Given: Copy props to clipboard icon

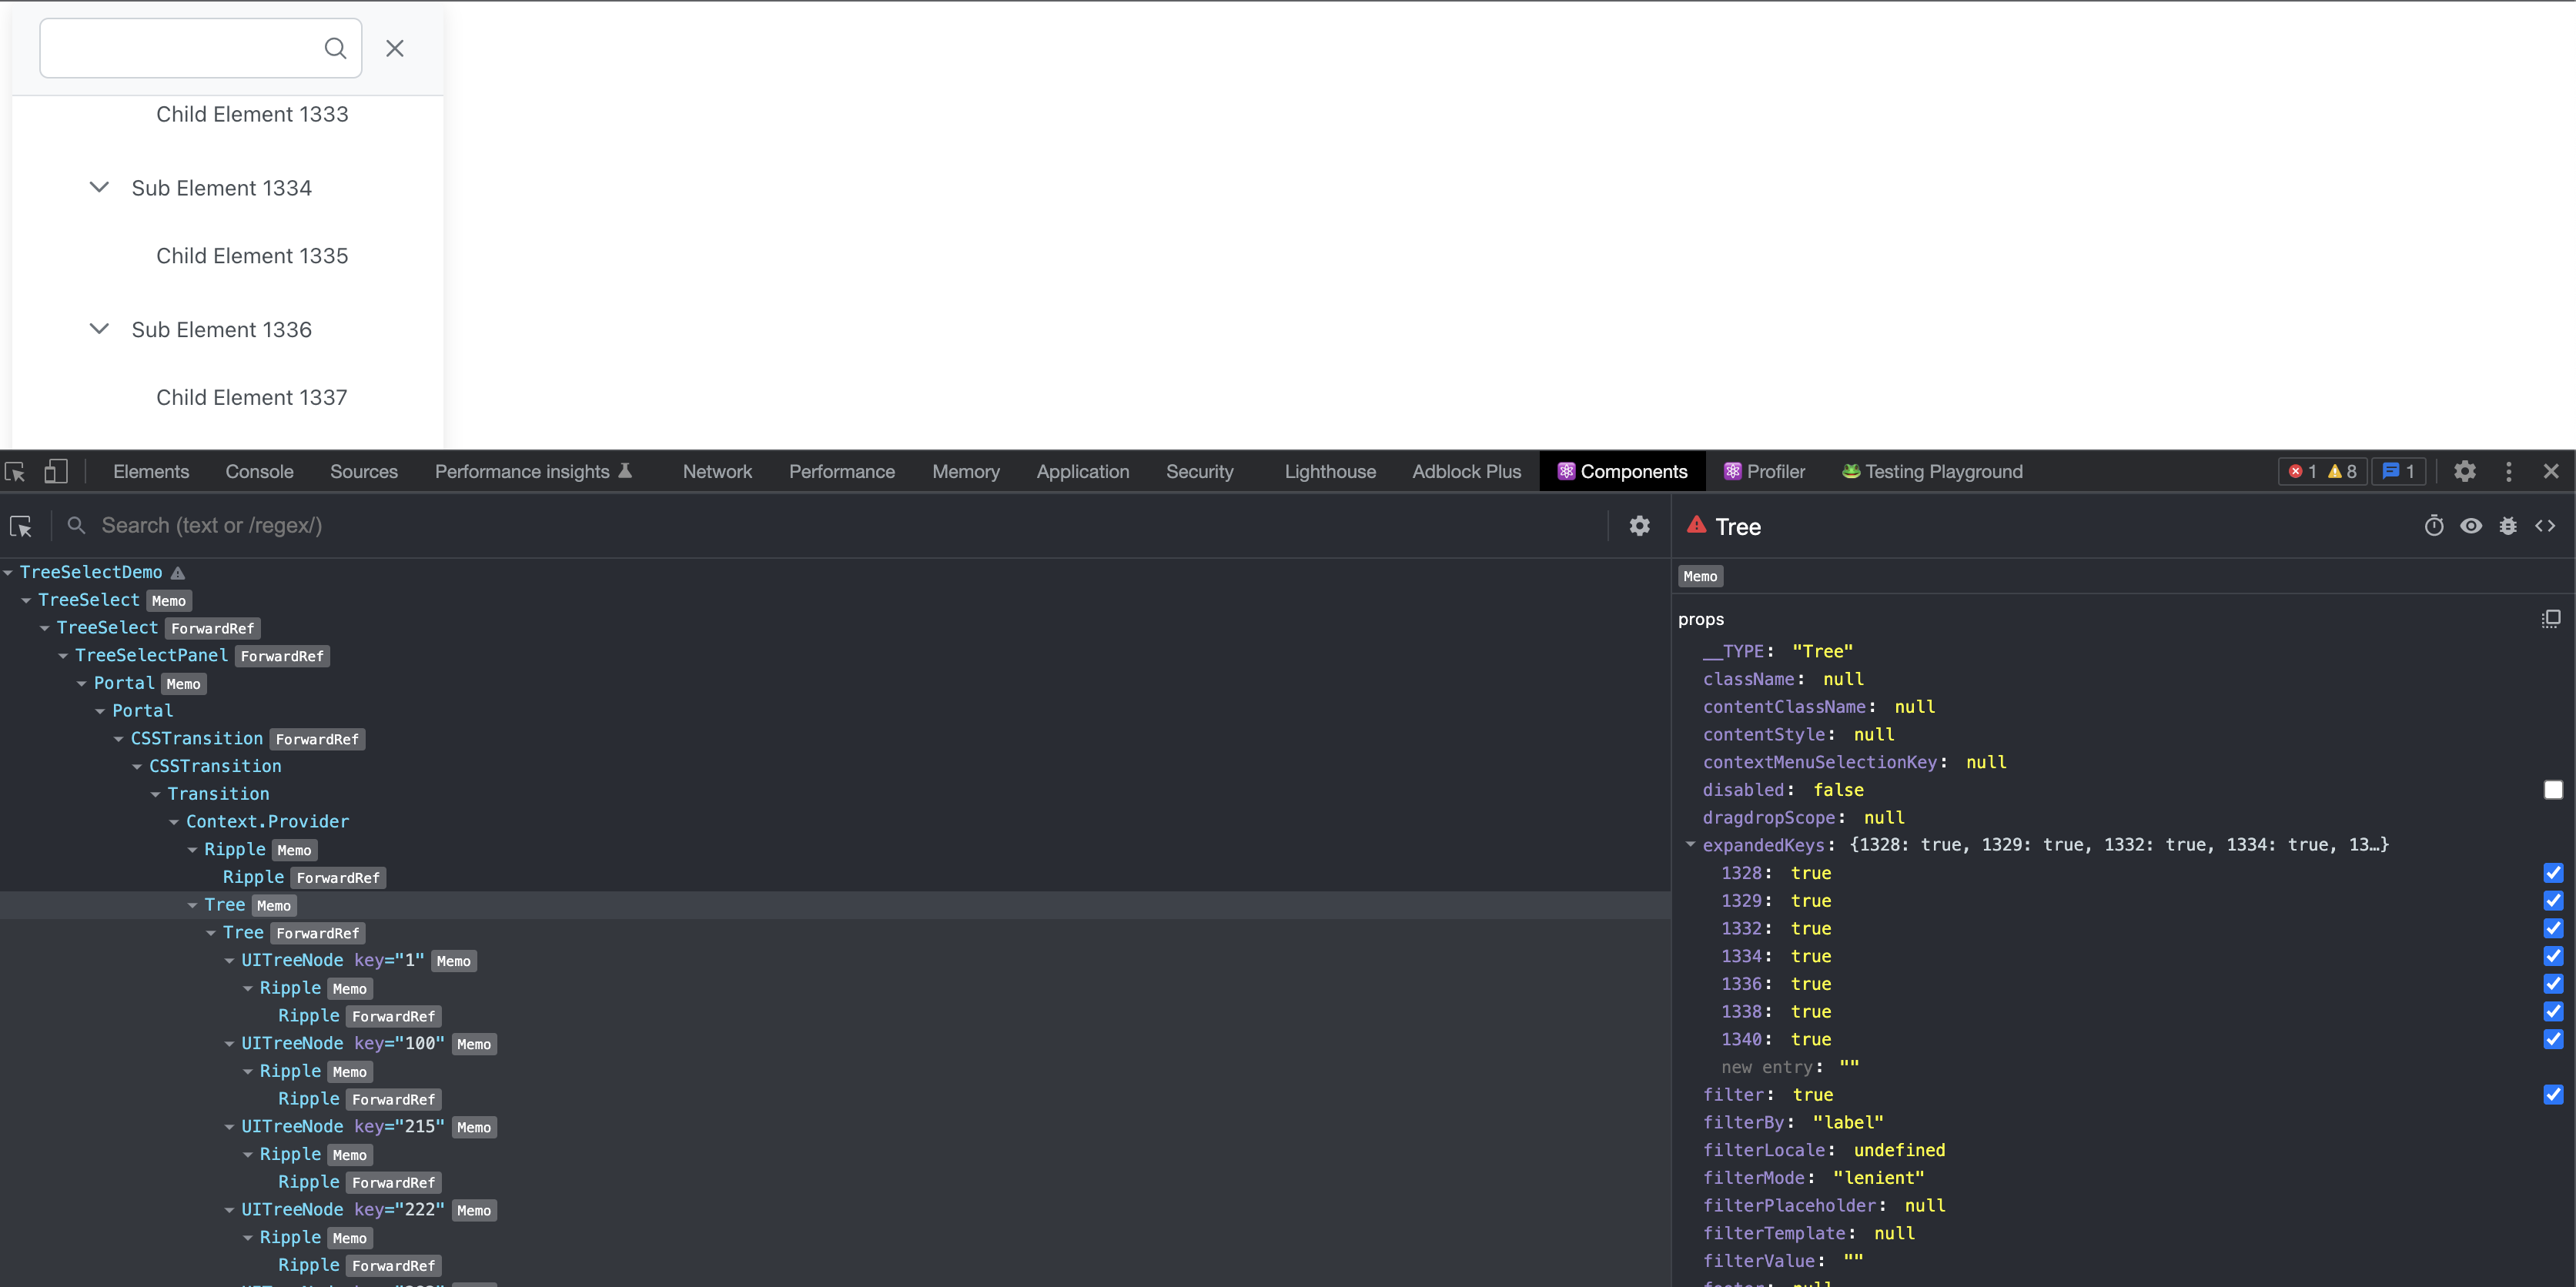Looking at the screenshot, I should pos(2550,619).
